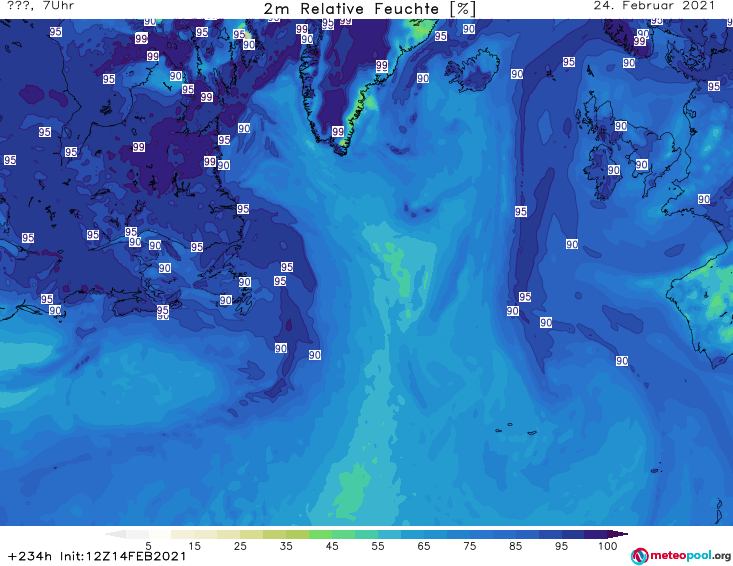Viewport: 733px width, 566px height.
Task: Pick the green swatch right of the 45 mark
Action: click(x=343, y=534)
